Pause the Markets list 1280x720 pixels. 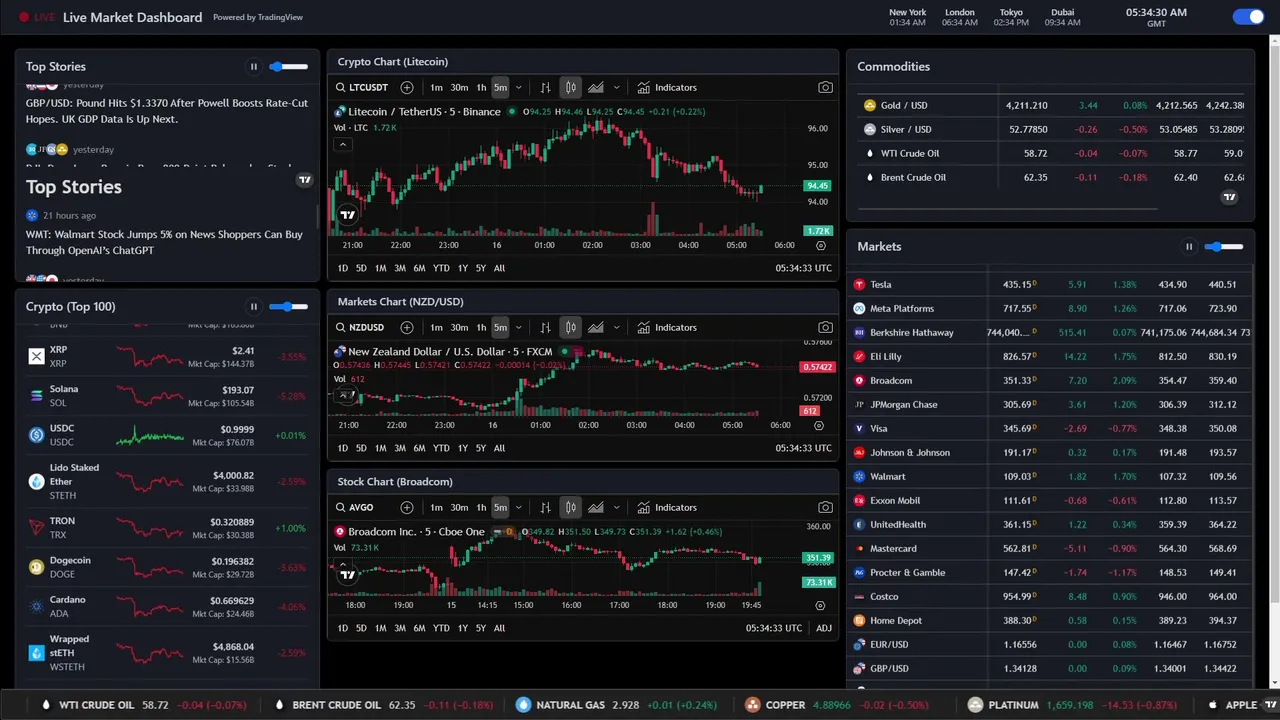point(1189,247)
